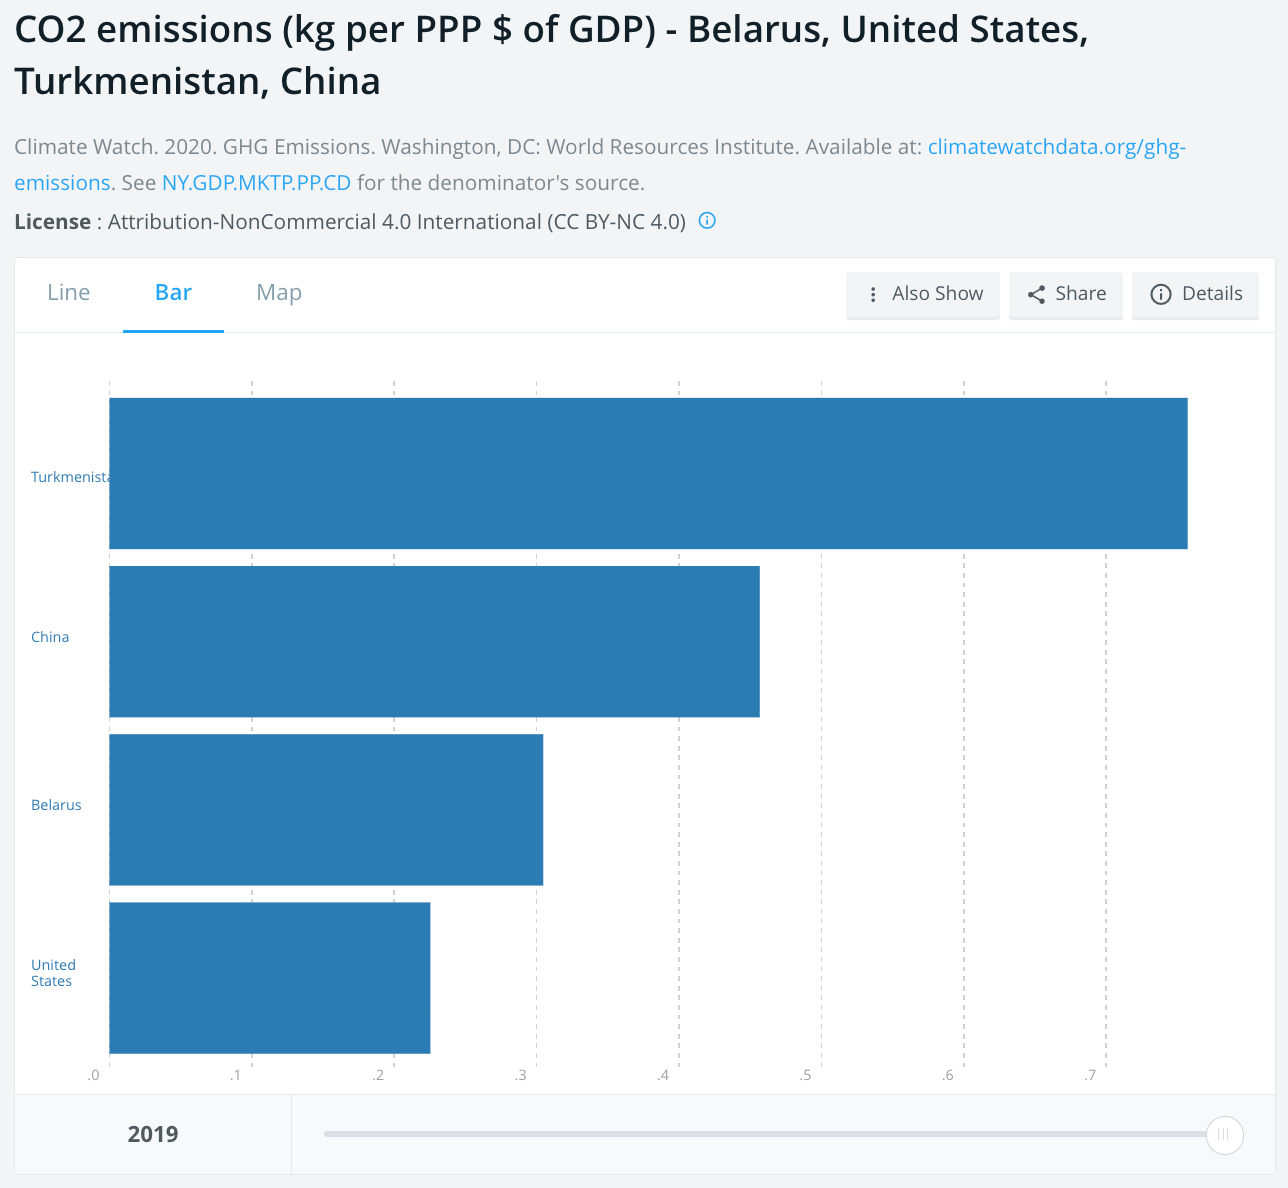
Task: Click the Share arrow icon
Action: pyautogui.click(x=1036, y=294)
